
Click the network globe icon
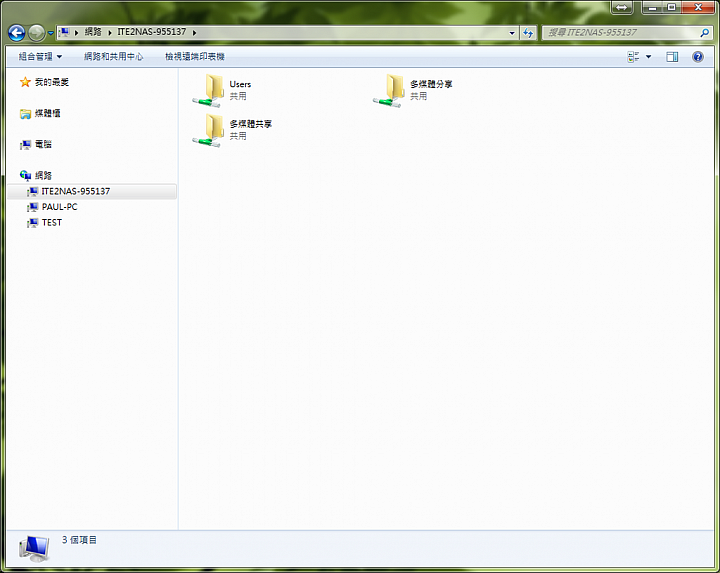(x=25, y=175)
